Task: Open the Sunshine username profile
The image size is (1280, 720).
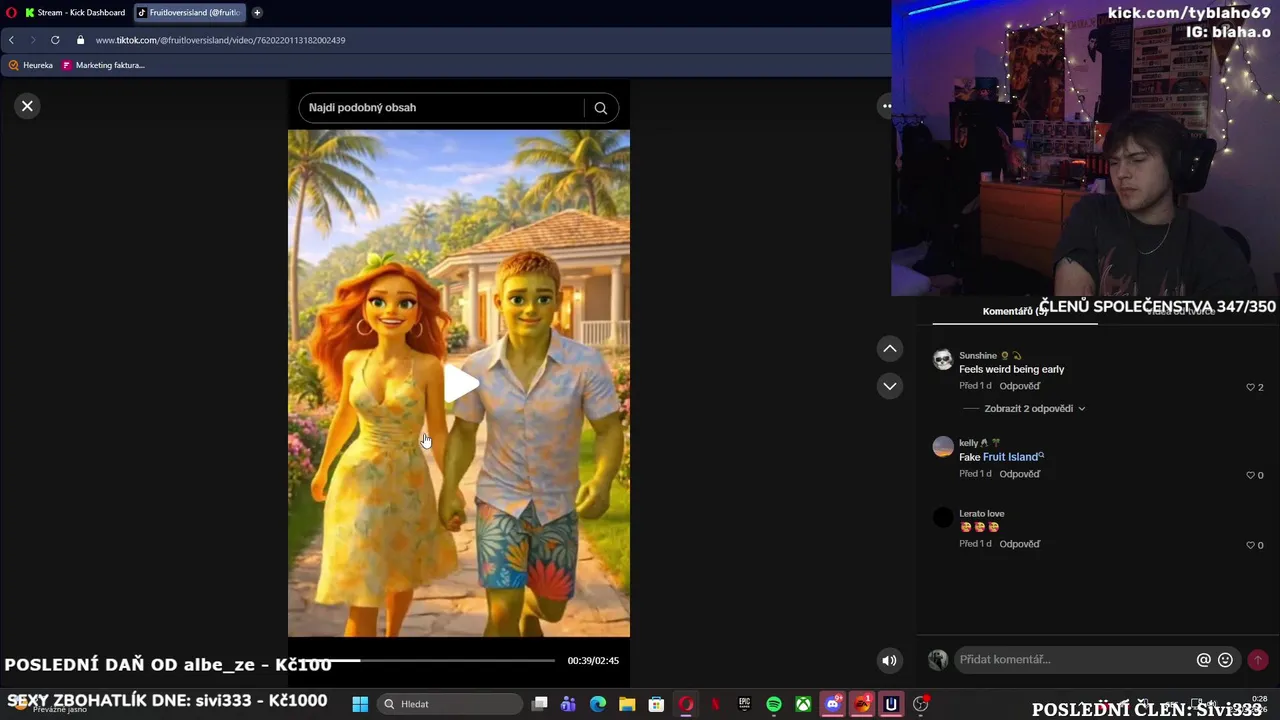Action: click(978, 355)
